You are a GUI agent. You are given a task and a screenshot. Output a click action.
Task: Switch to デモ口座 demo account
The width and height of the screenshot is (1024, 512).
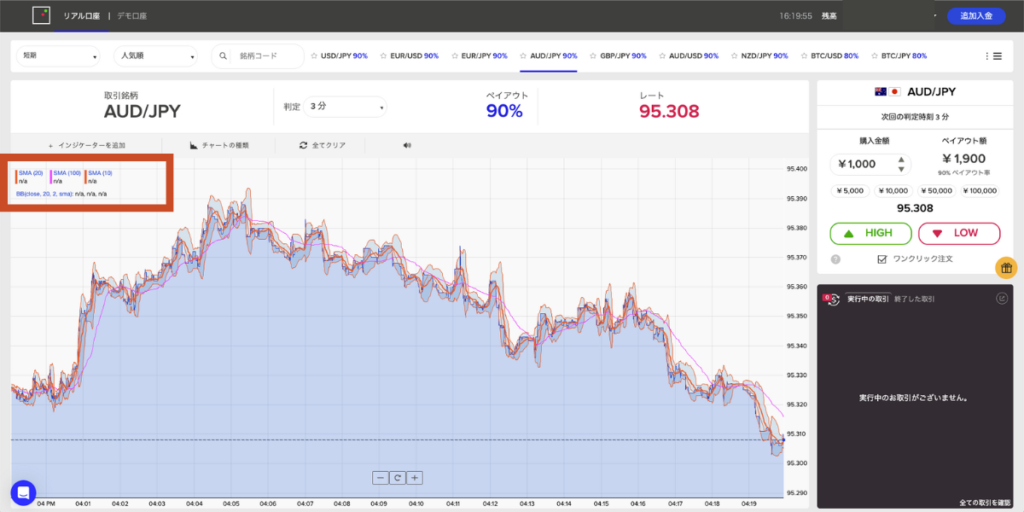tap(133, 16)
